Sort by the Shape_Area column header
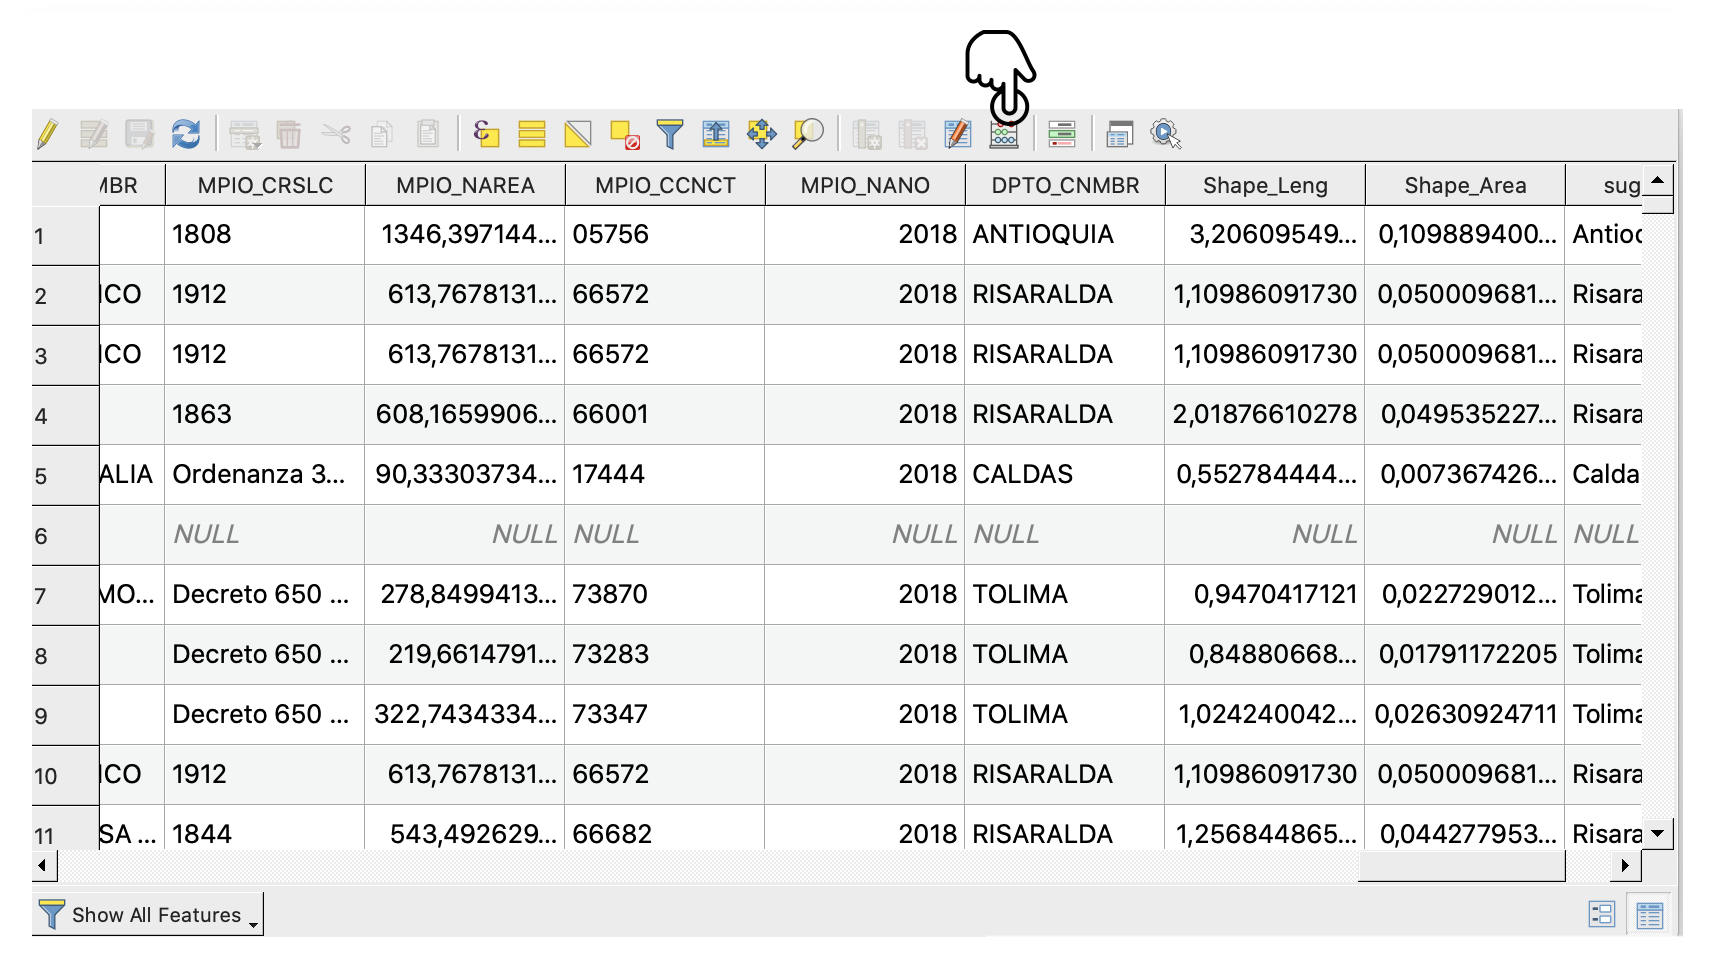Image resolution: width=1716 pixels, height=980 pixels. tap(1465, 185)
